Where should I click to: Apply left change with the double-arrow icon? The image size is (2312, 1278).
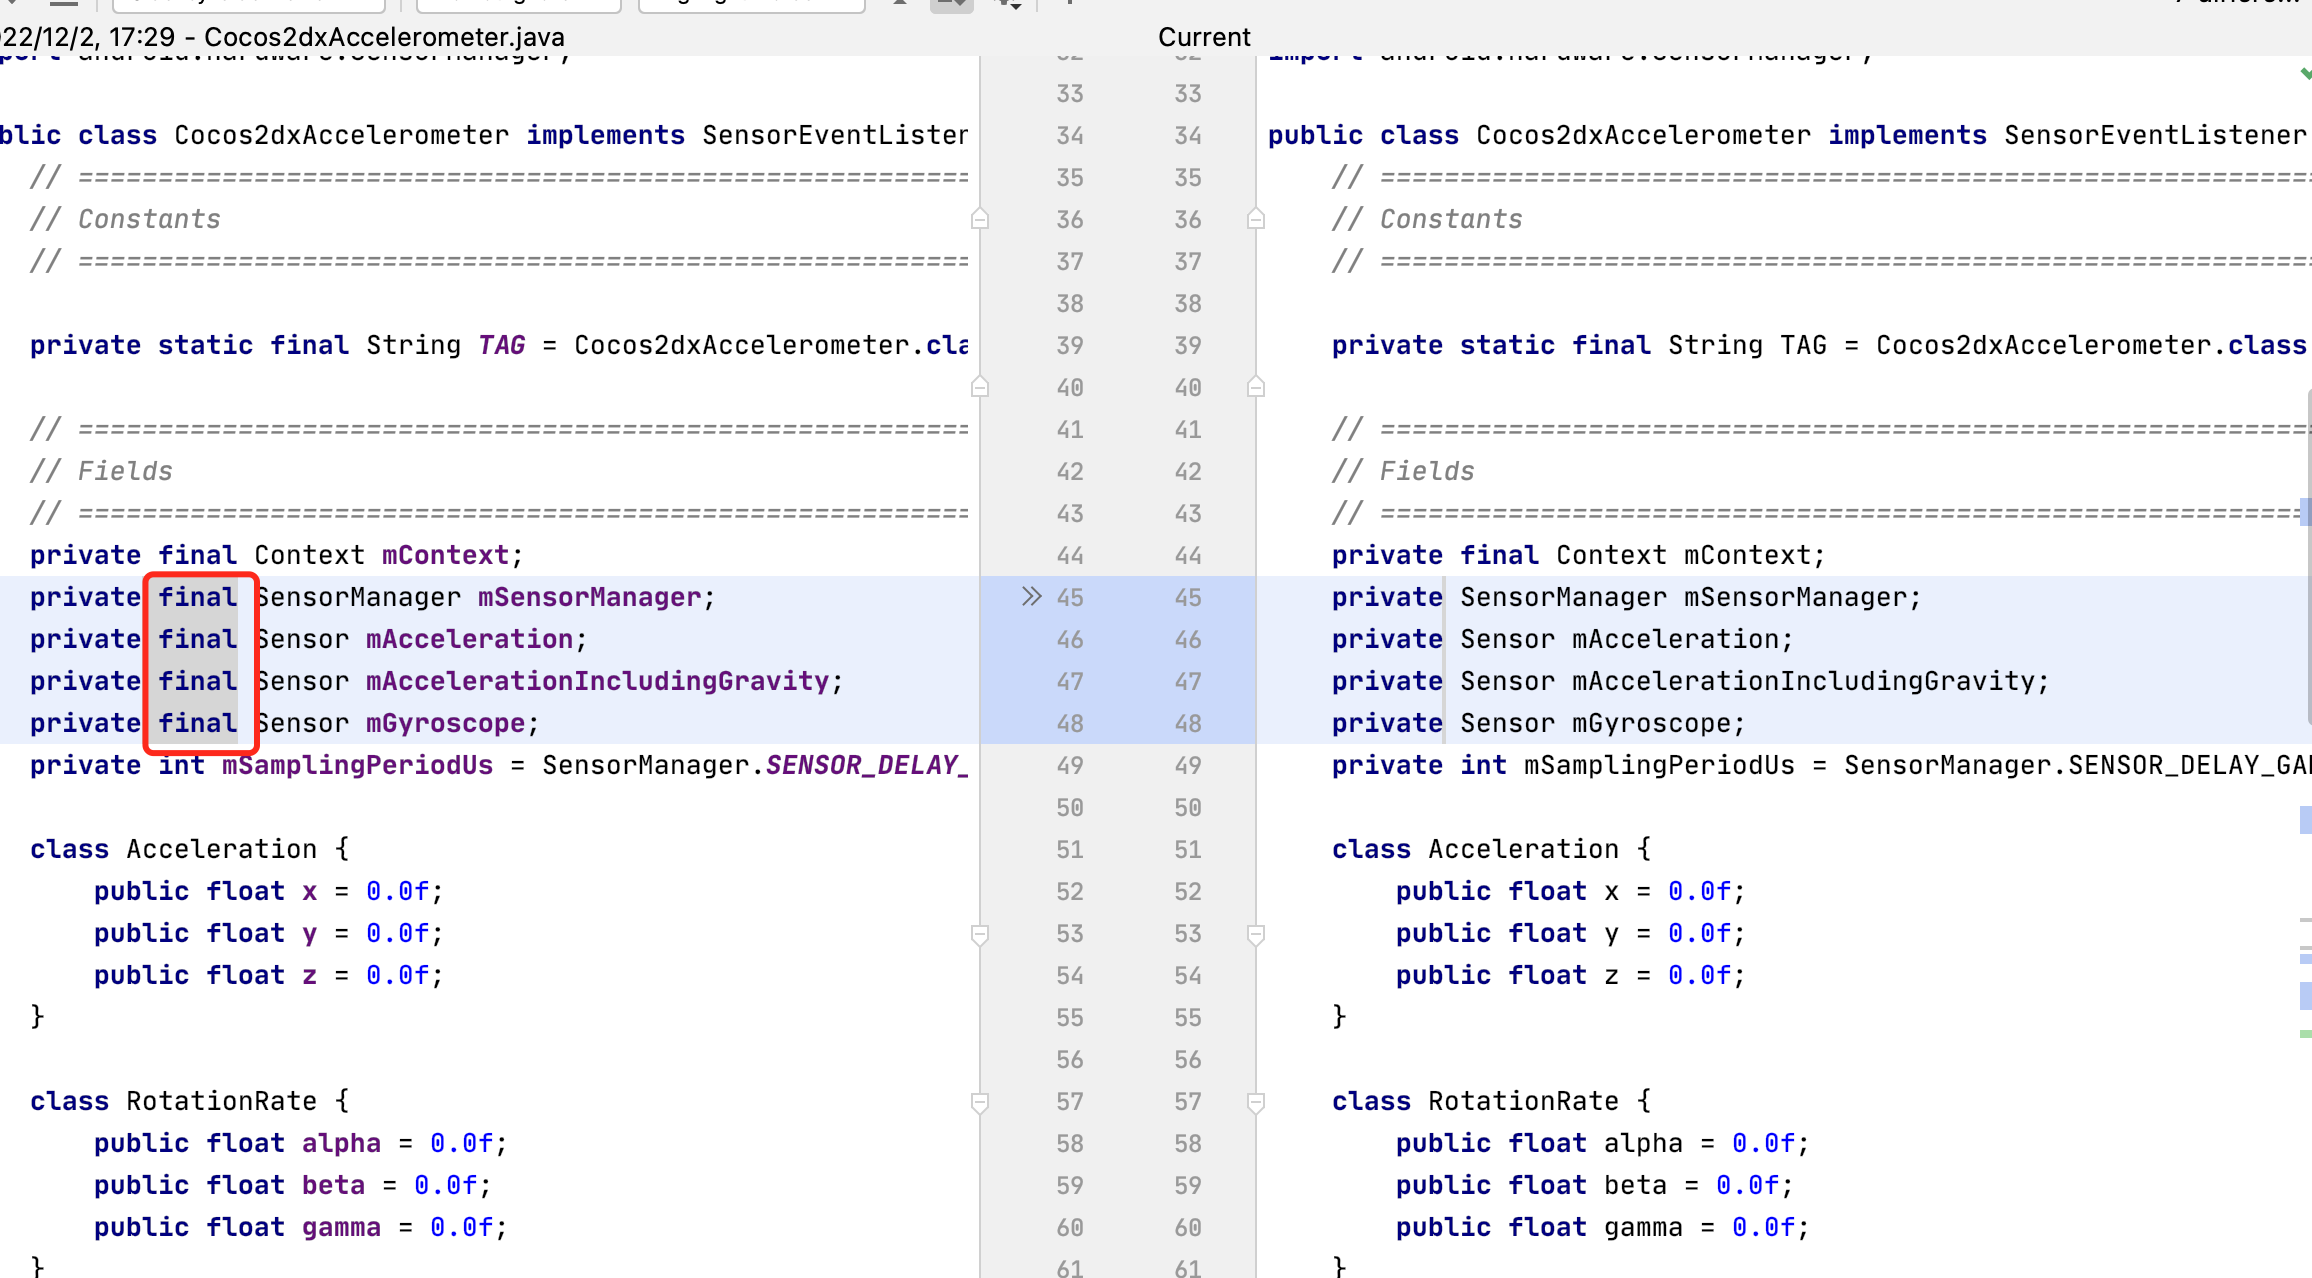point(1031,597)
